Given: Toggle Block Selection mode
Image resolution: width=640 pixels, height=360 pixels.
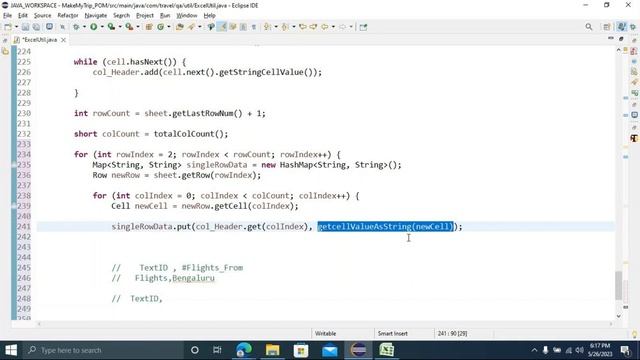Looking at the screenshot, I should [243, 27].
